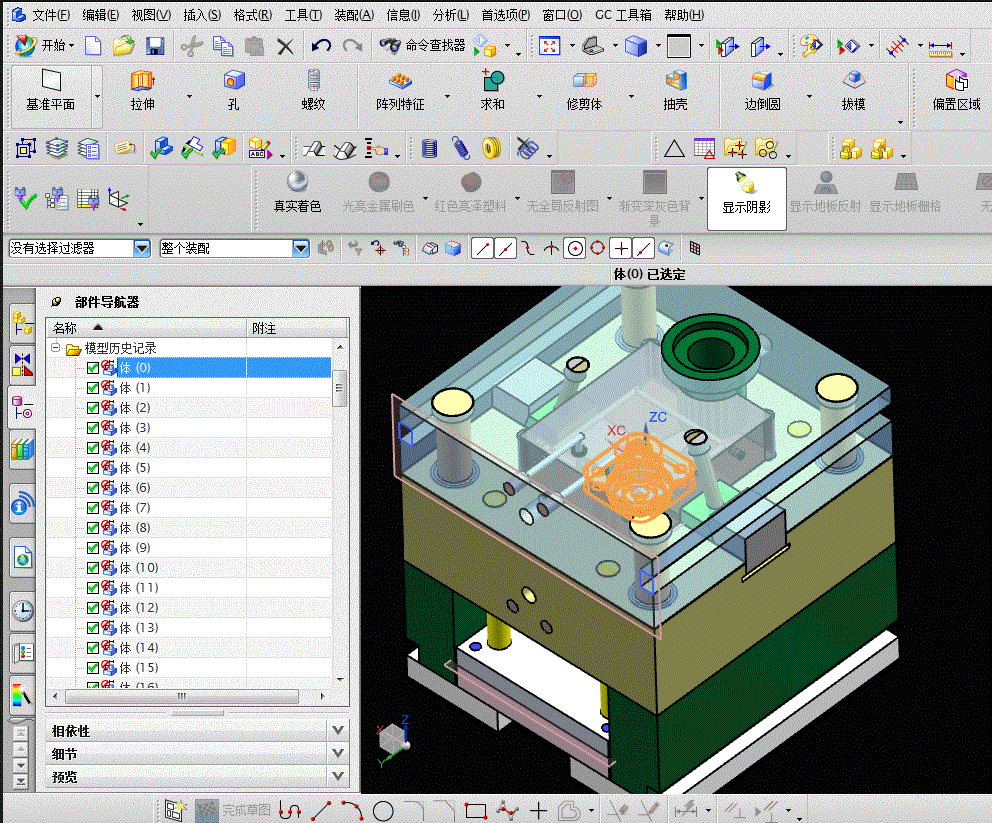Screen dimensions: 992x823
Task: Select the Offset Region (偏置区域) tool
Action: click(x=956, y=90)
